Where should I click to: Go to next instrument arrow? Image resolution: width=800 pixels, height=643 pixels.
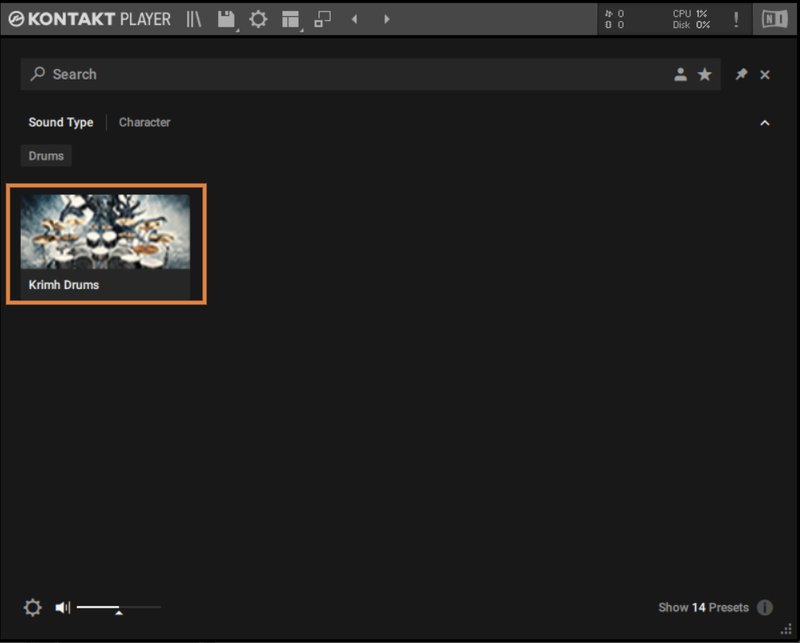[387, 19]
